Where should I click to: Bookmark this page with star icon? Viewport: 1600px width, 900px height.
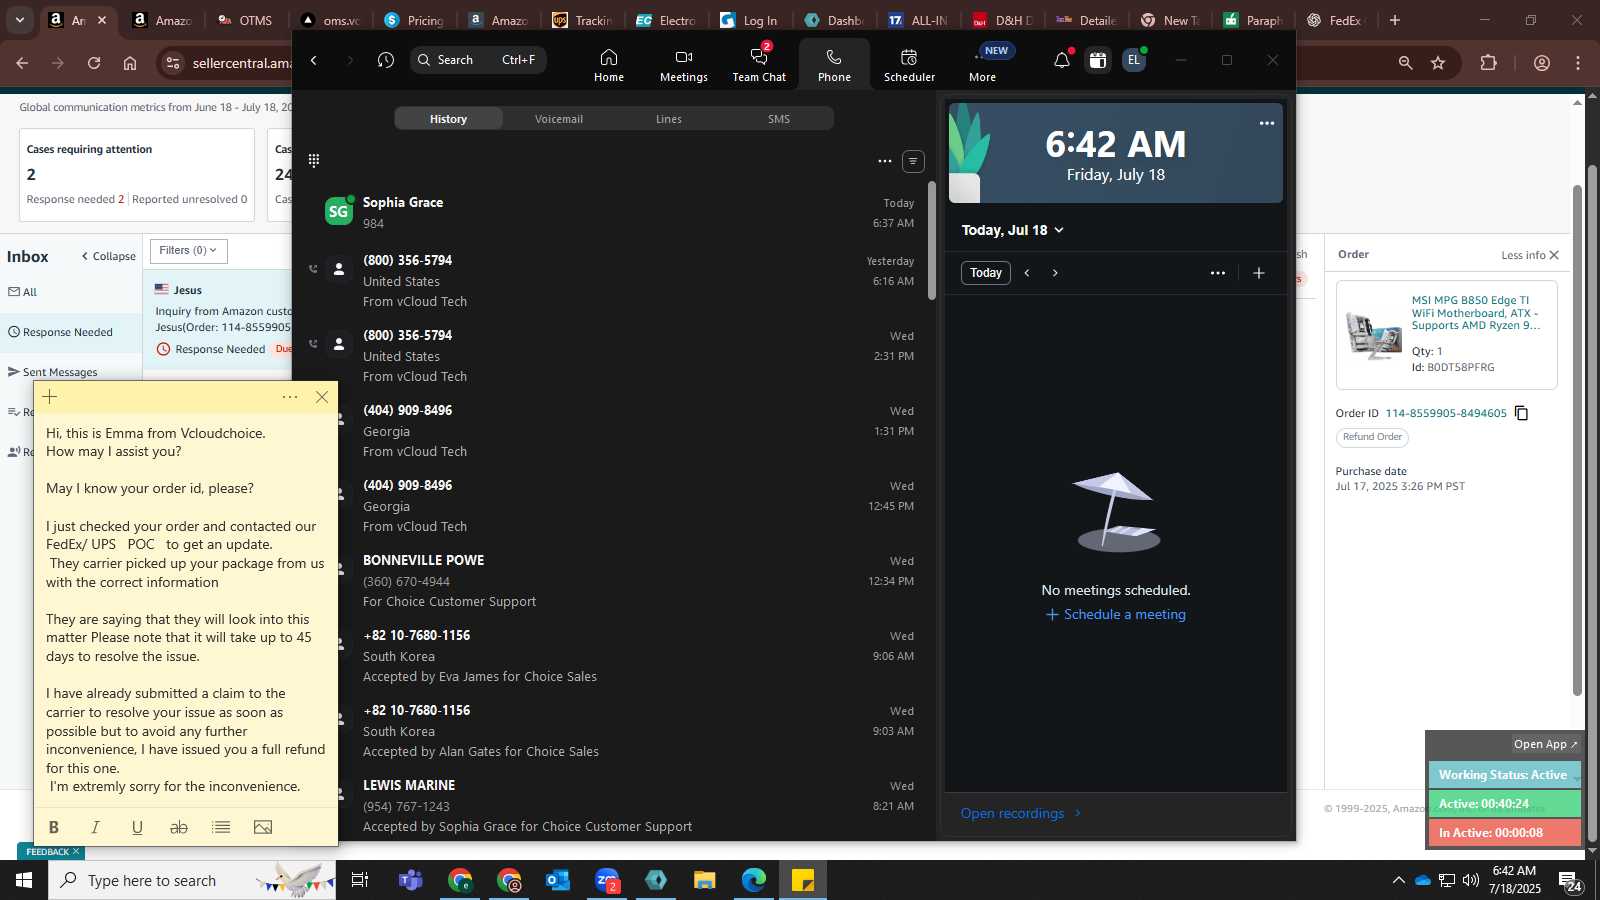pyautogui.click(x=1438, y=63)
